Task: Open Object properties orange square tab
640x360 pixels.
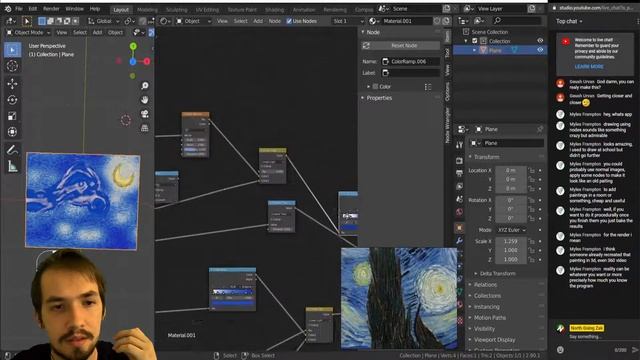Action: 460,227
